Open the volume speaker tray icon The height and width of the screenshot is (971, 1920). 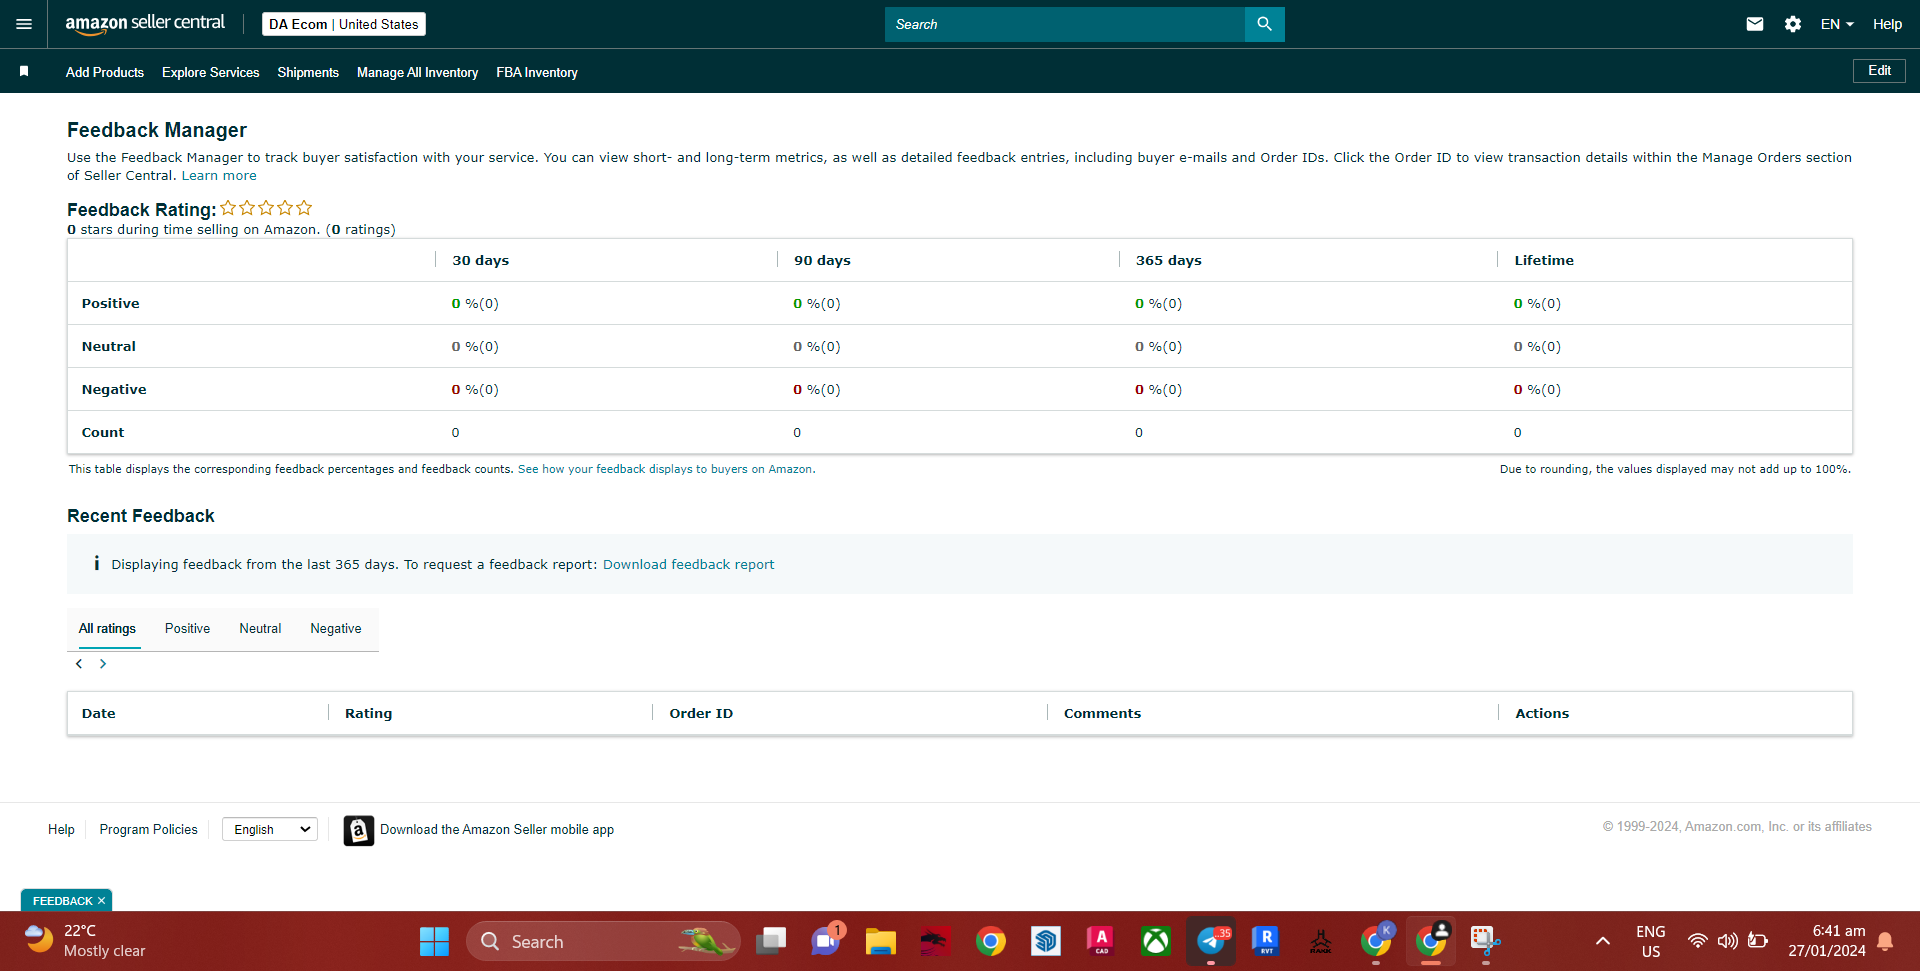click(x=1727, y=941)
